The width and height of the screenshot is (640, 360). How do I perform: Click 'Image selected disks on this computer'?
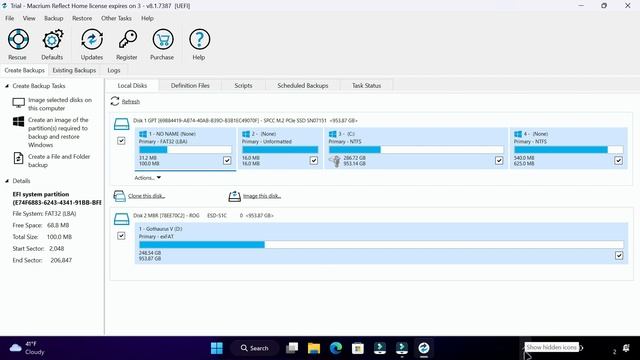tap(60, 104)
